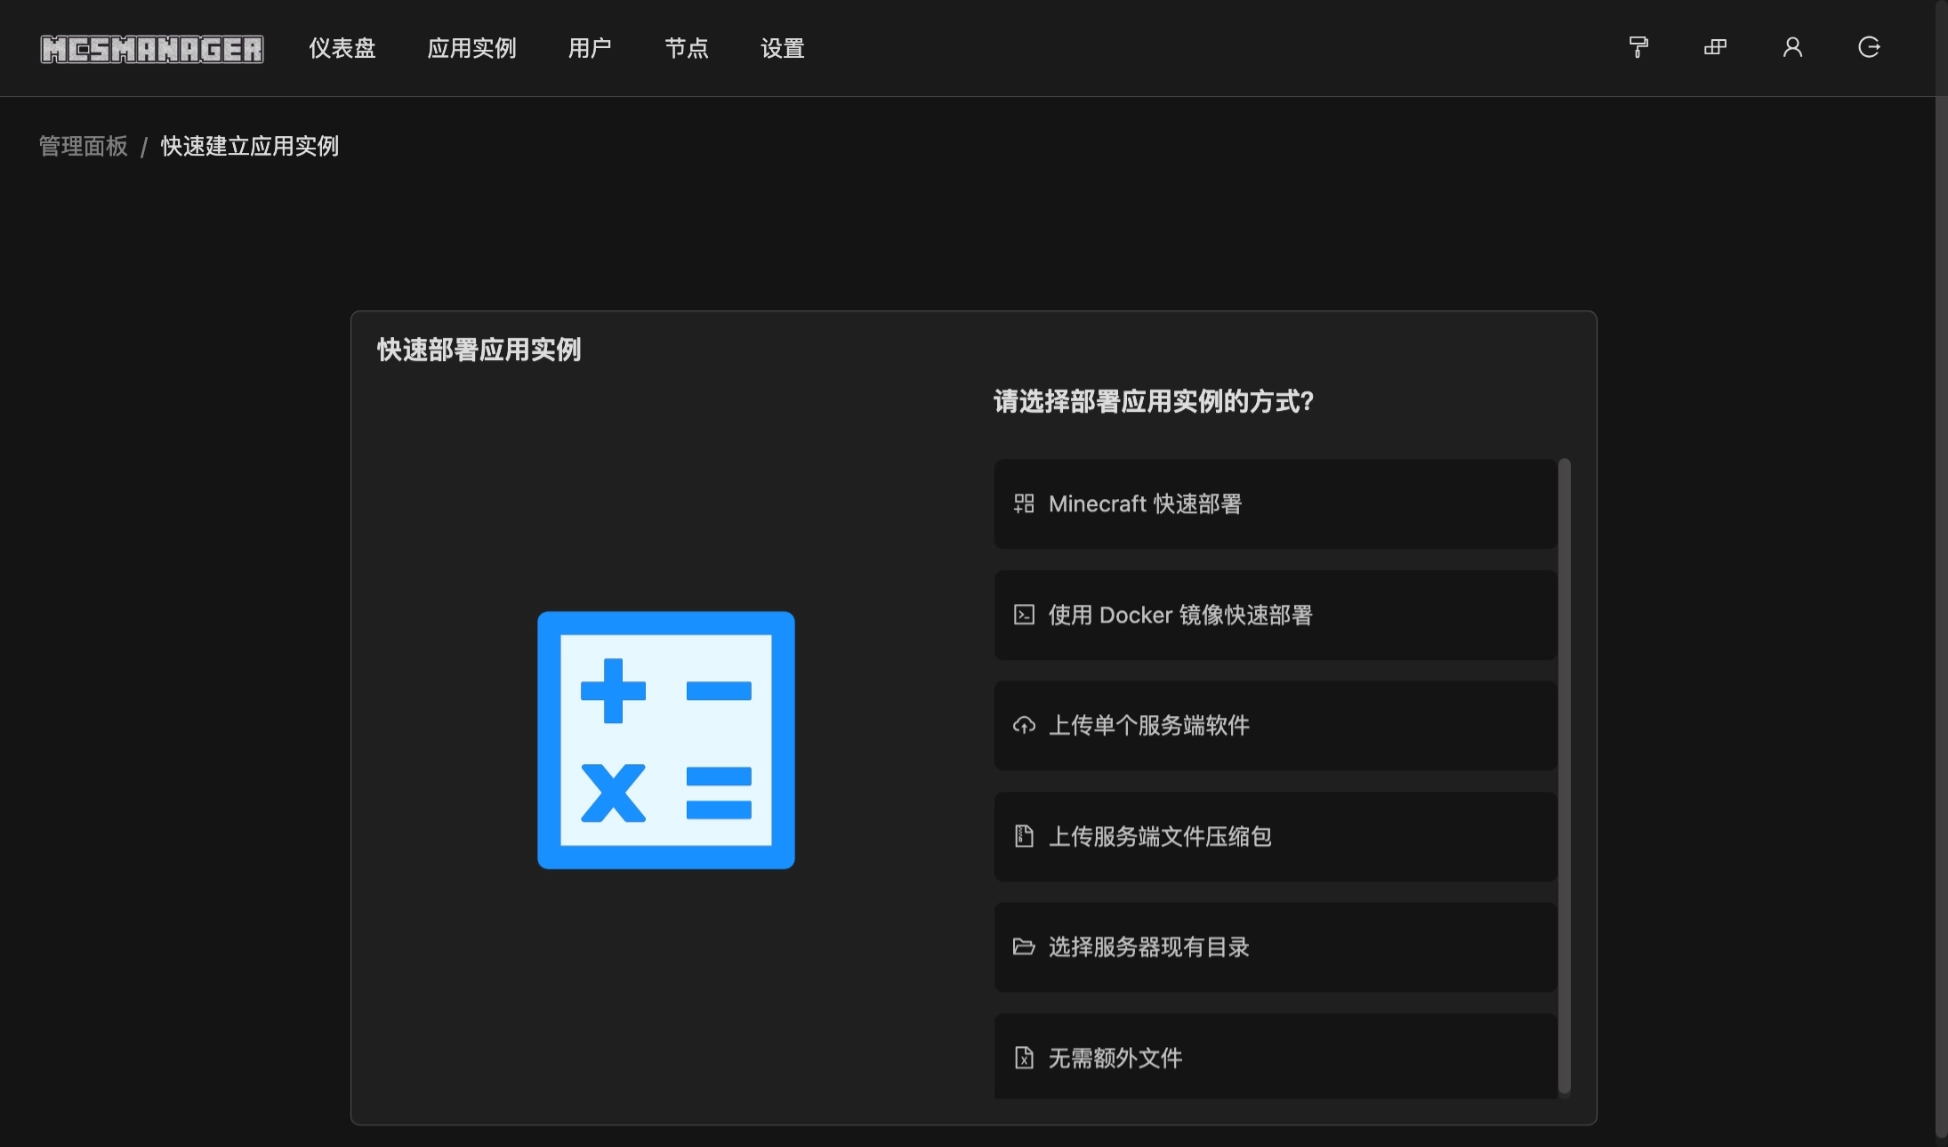This screenshot has height=1147, width=1948.
Task: Click the folder icon beside 选择服务器现有目录
Action: tap(1024, 946)
